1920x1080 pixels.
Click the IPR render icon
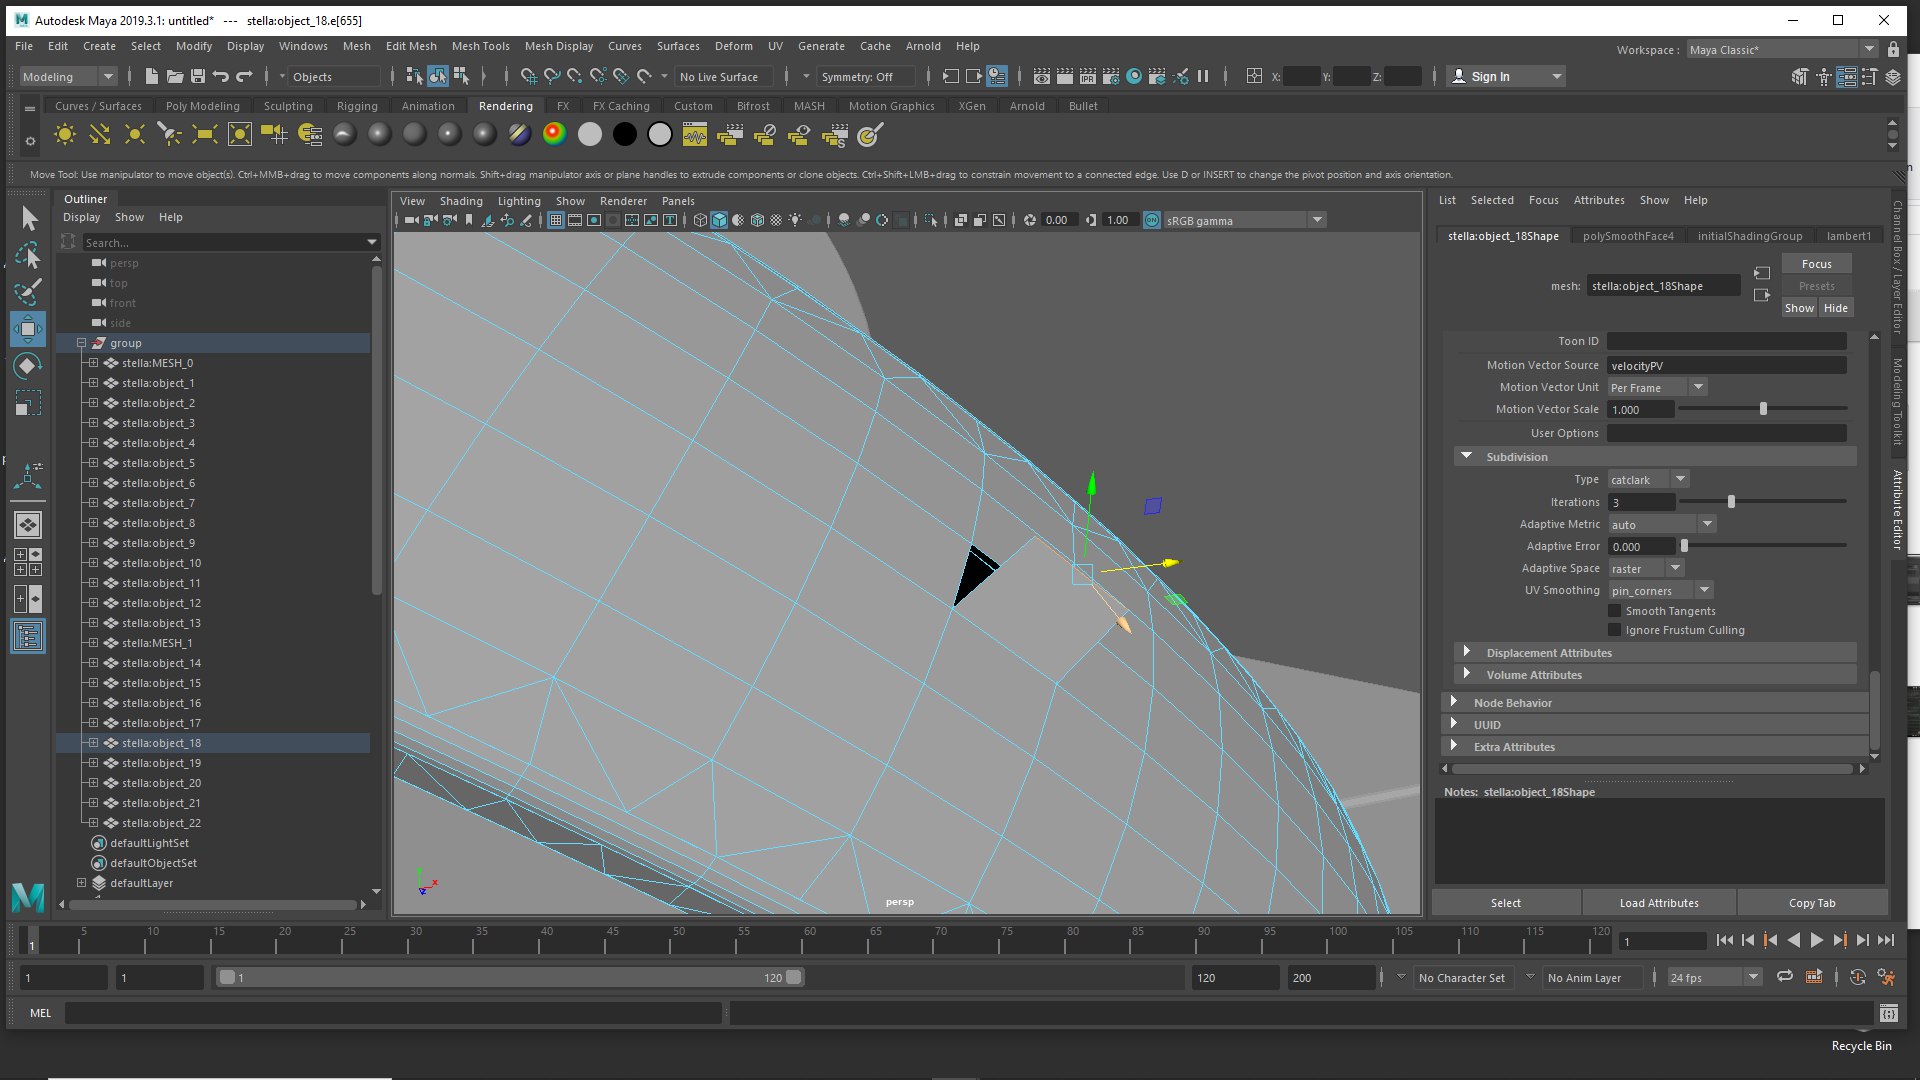[x=1087, y=77]
